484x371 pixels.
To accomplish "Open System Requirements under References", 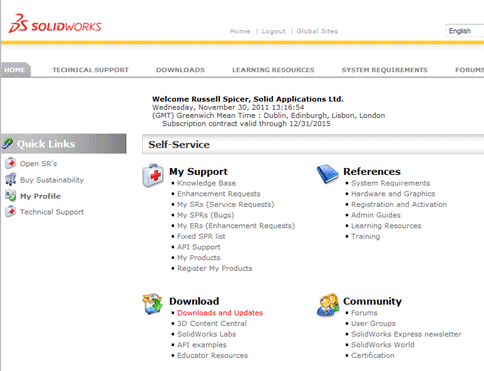I will [x=391, y=183].
